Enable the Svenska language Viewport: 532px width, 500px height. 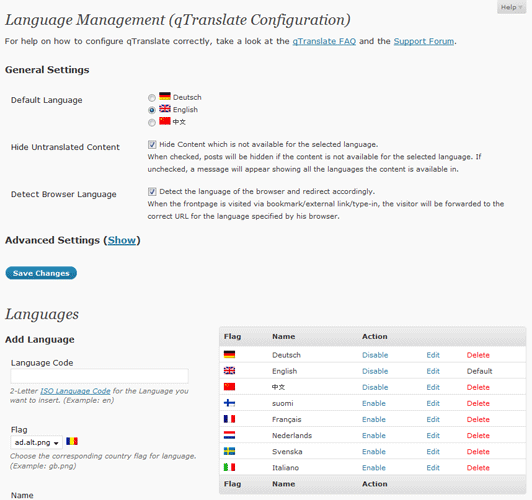pyautogui.click(x=374, y=451)
